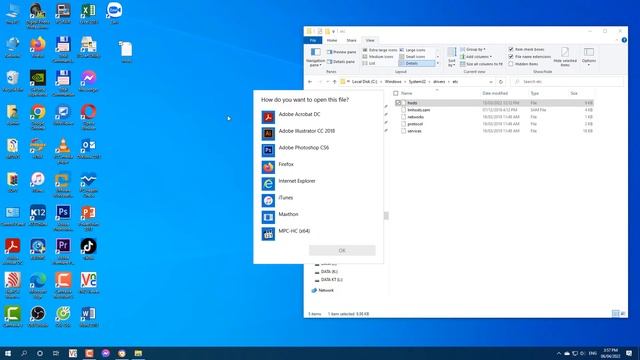
Task: Choose Extra large icons layout
Action: 380,50
